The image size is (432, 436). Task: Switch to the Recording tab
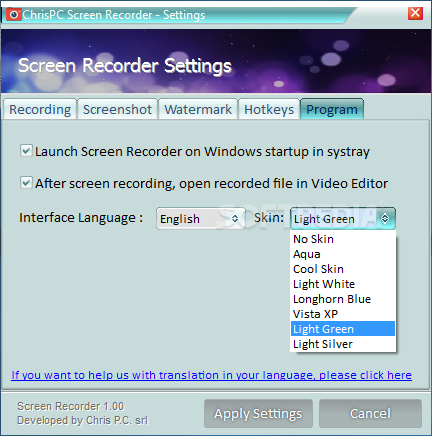tap(40, 109)
